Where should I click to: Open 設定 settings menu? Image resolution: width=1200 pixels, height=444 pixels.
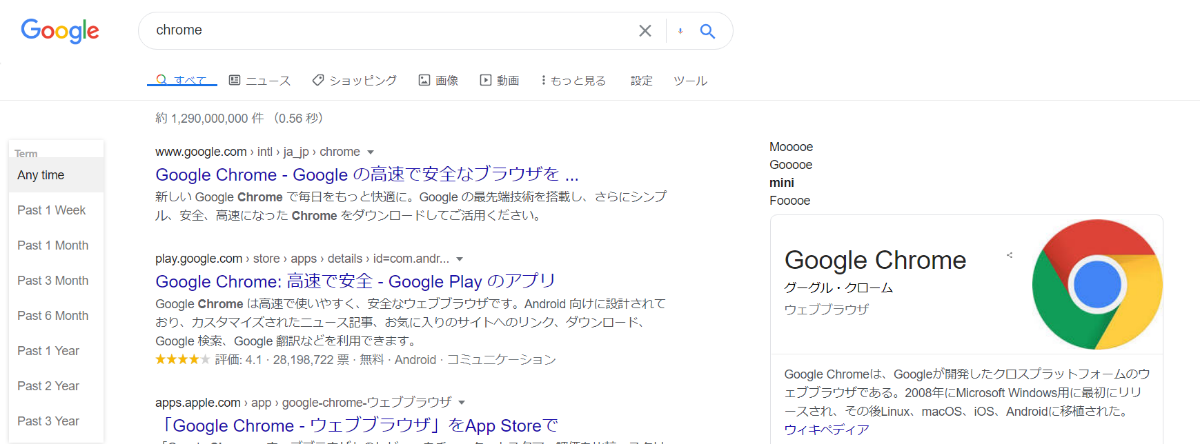click(x=641, y=80)
